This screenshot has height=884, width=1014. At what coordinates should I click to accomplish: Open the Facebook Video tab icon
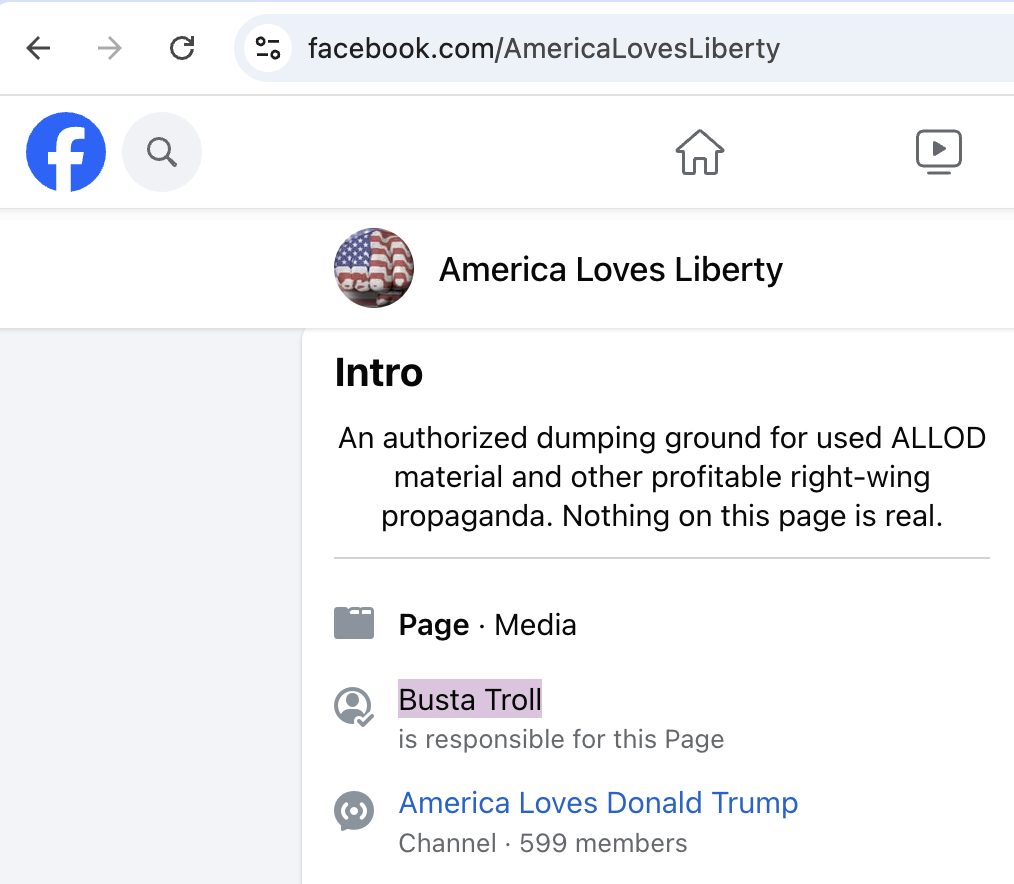click(939, 152)
